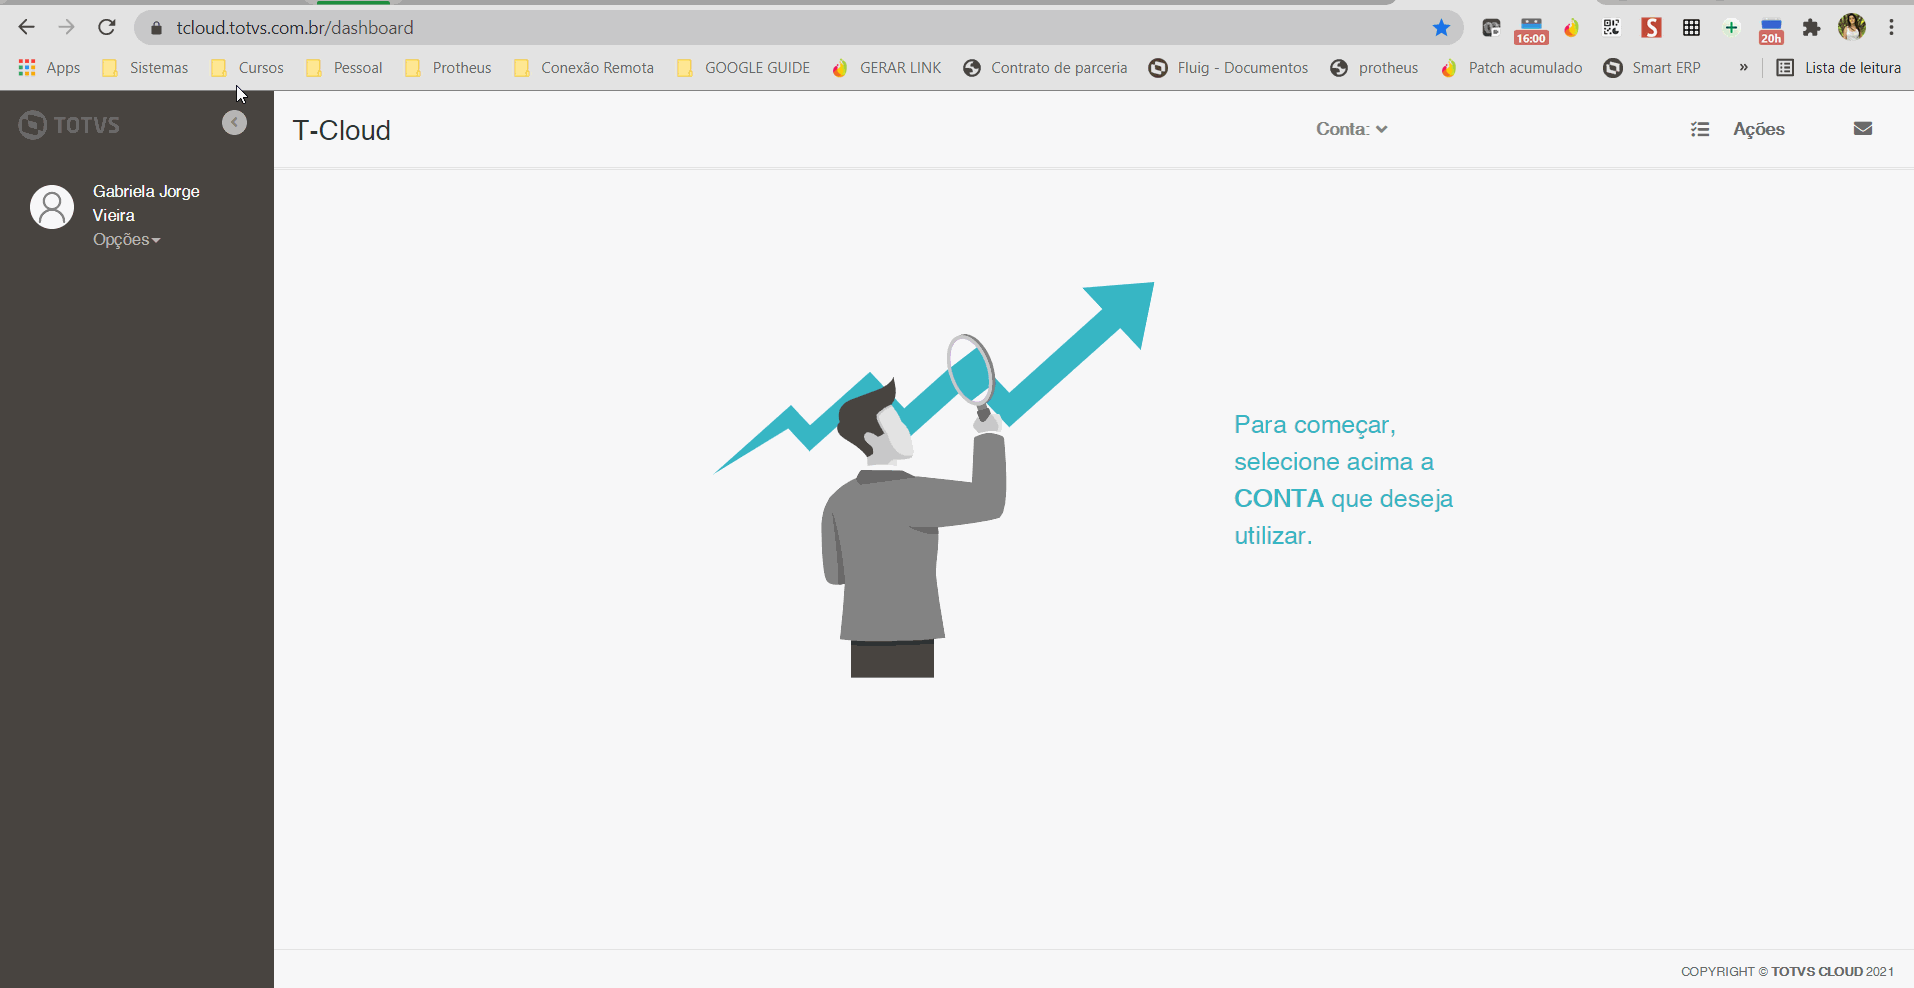Image resolution: width=1914 pixels, height=988 pixels.
Task: Click the flame extension icon in toolbar
Action: coord(1572,28)
